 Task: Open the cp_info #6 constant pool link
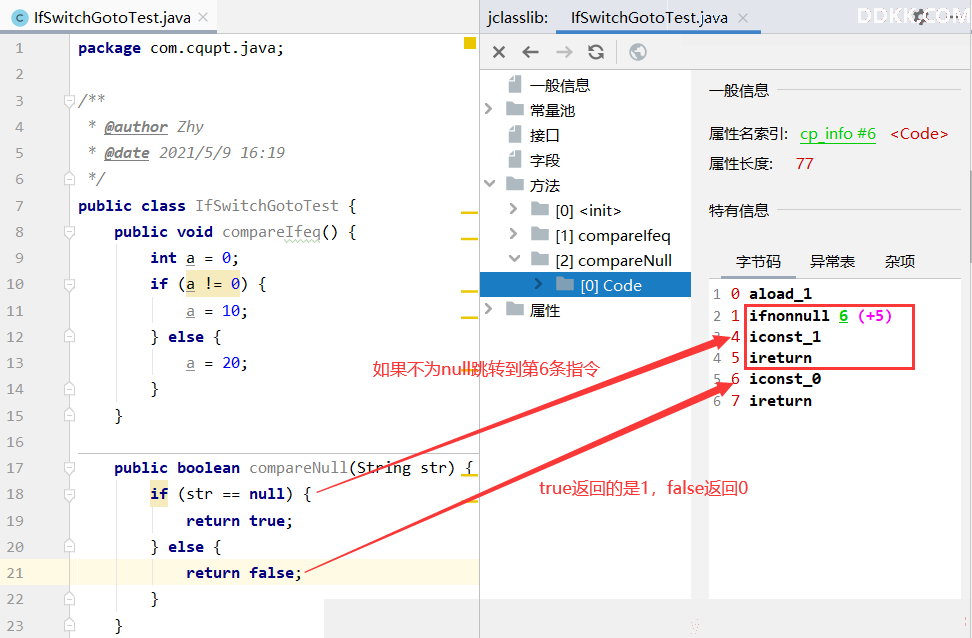click(838, 134)
